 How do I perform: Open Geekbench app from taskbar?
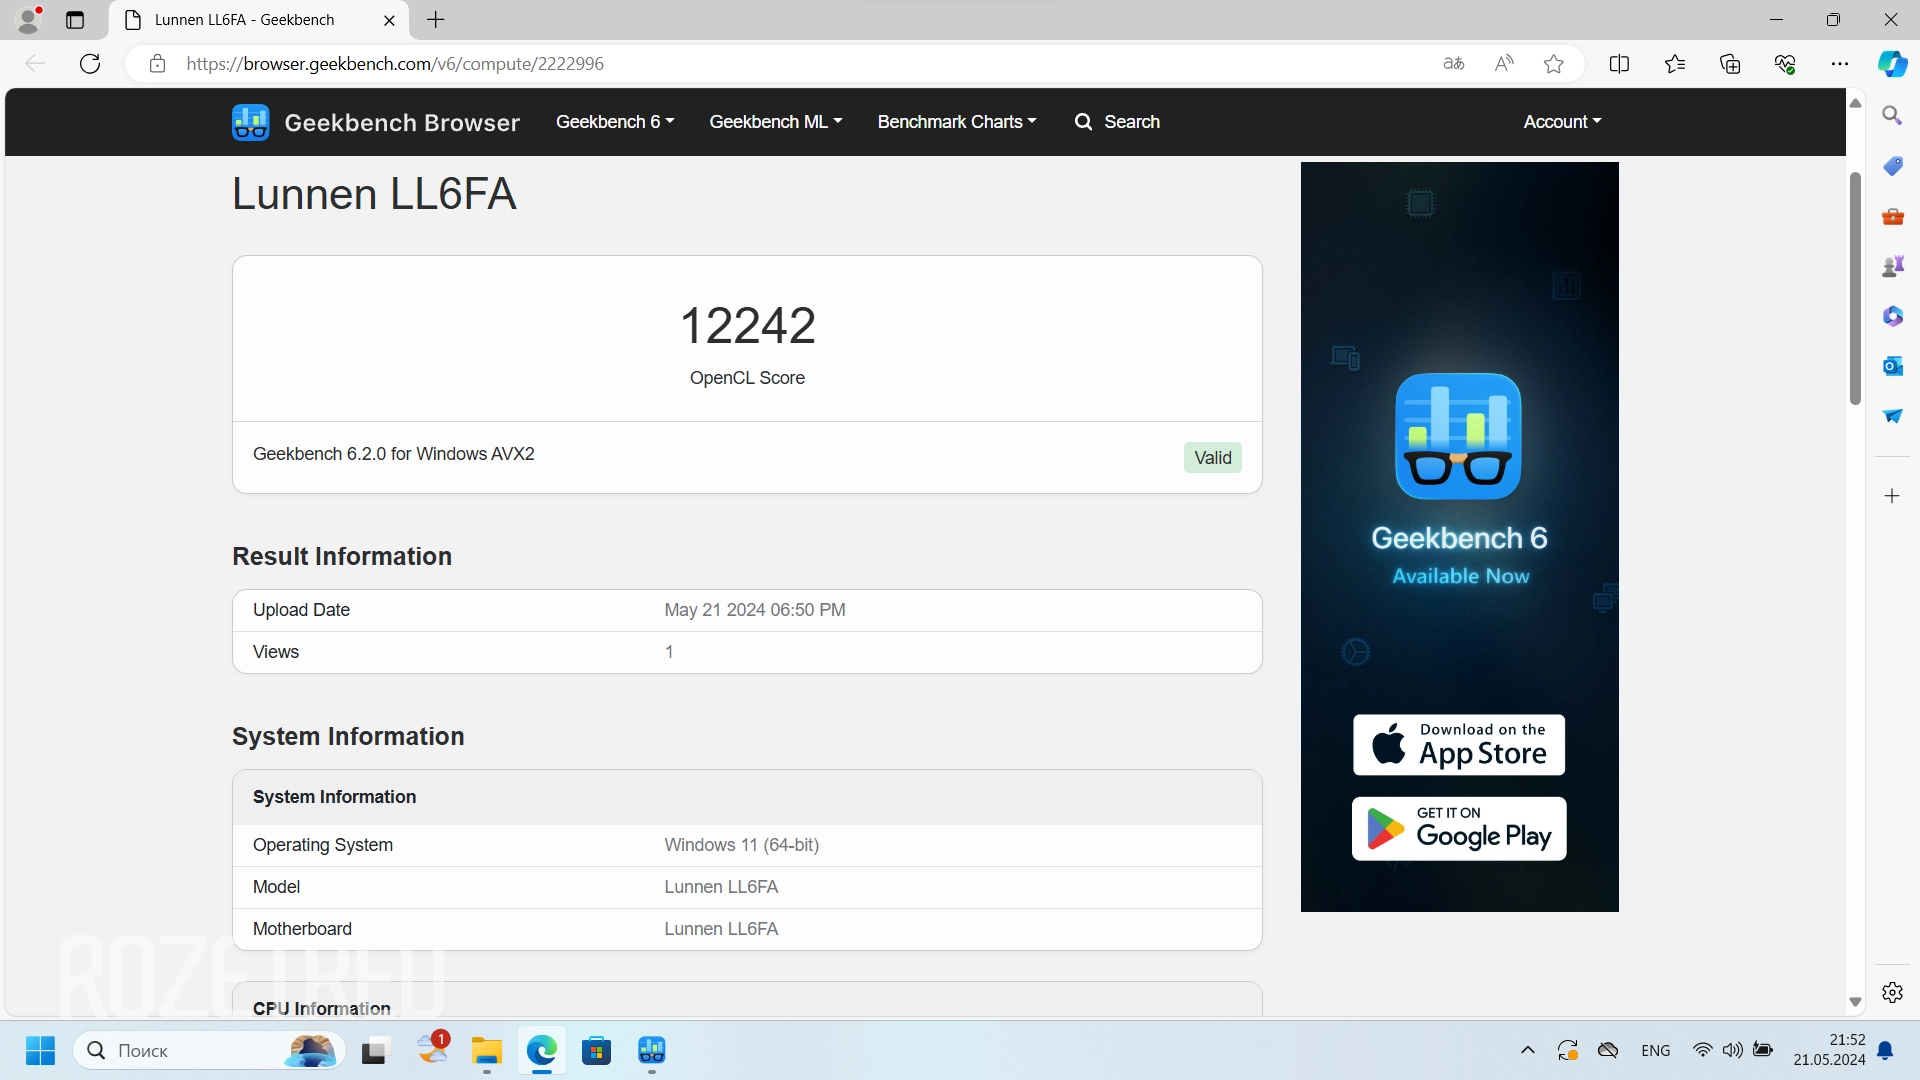coord(652,1051)
